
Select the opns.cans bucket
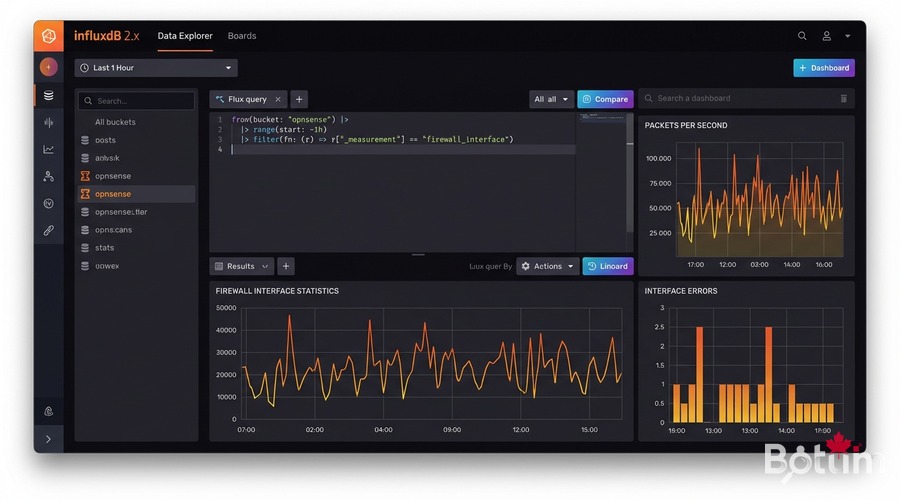tap(137, 230)
